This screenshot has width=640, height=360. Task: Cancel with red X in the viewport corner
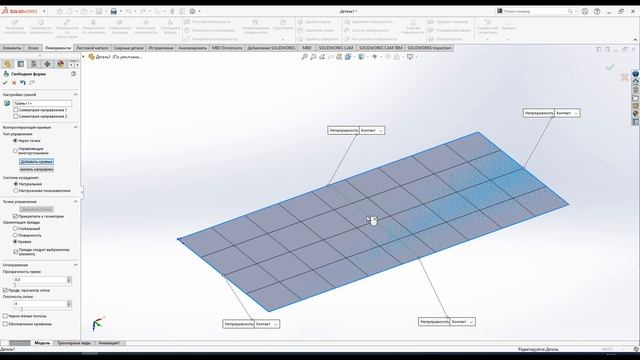[x=624, y=77]
